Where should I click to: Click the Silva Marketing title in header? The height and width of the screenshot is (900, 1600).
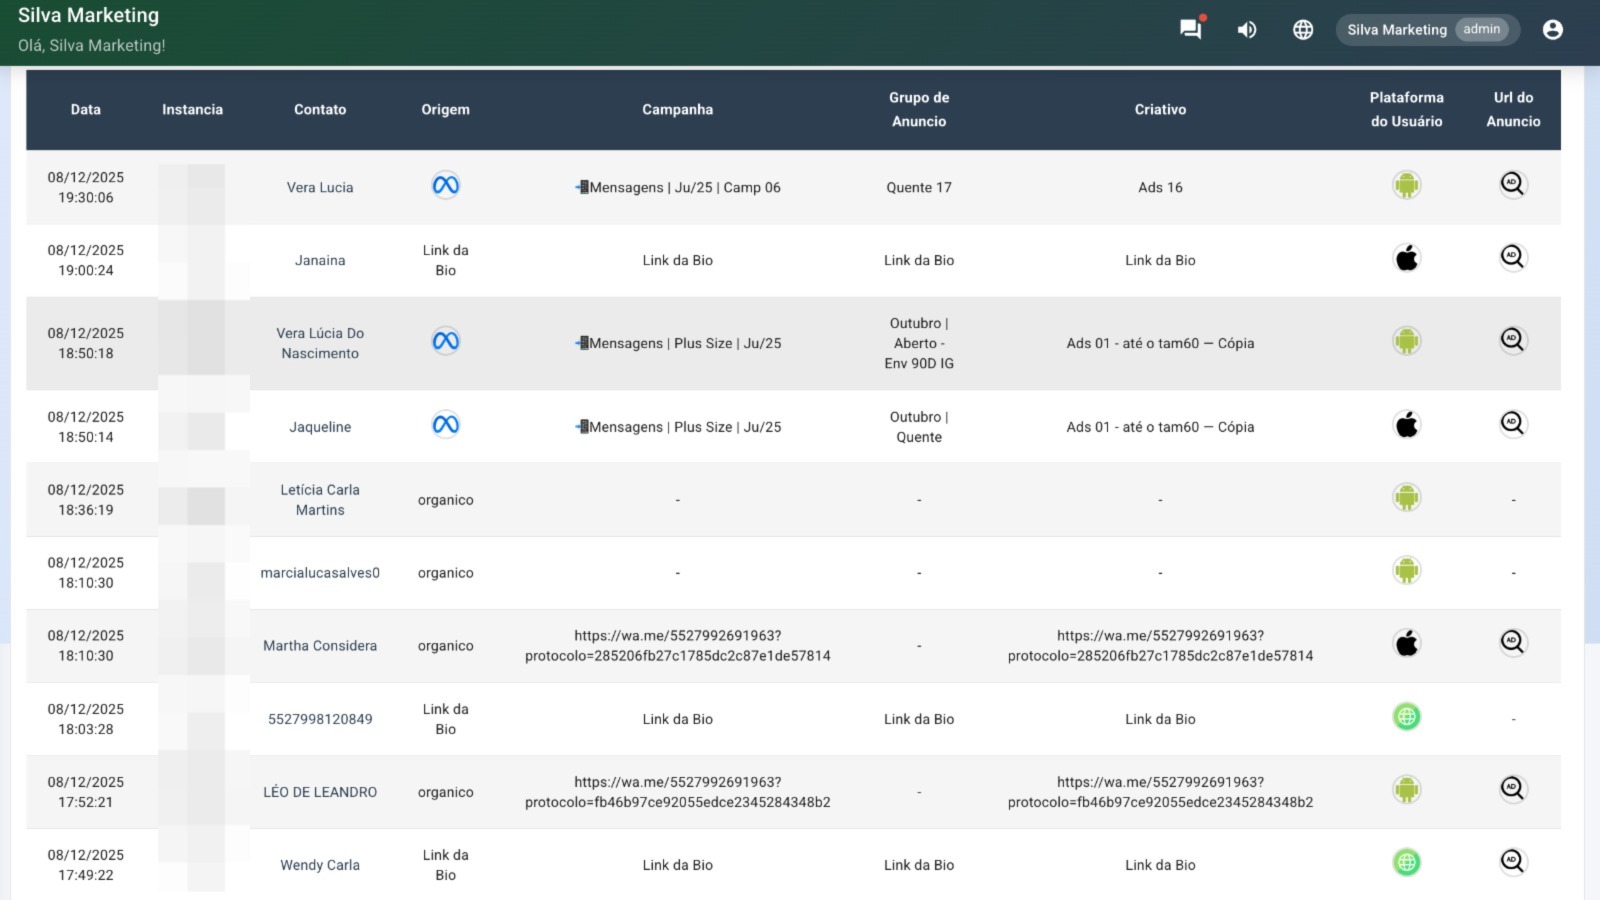pyautogui.click(x=89, y=15)
